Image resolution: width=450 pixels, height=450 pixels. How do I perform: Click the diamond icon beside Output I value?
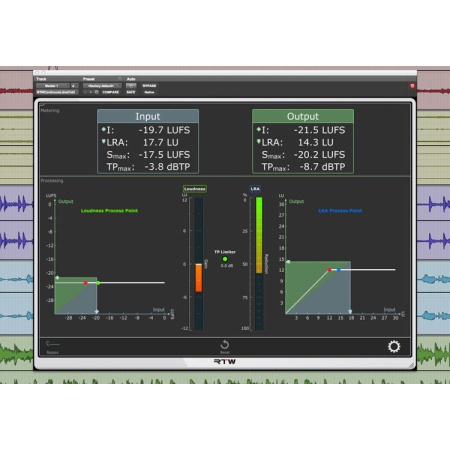(259, 129)
